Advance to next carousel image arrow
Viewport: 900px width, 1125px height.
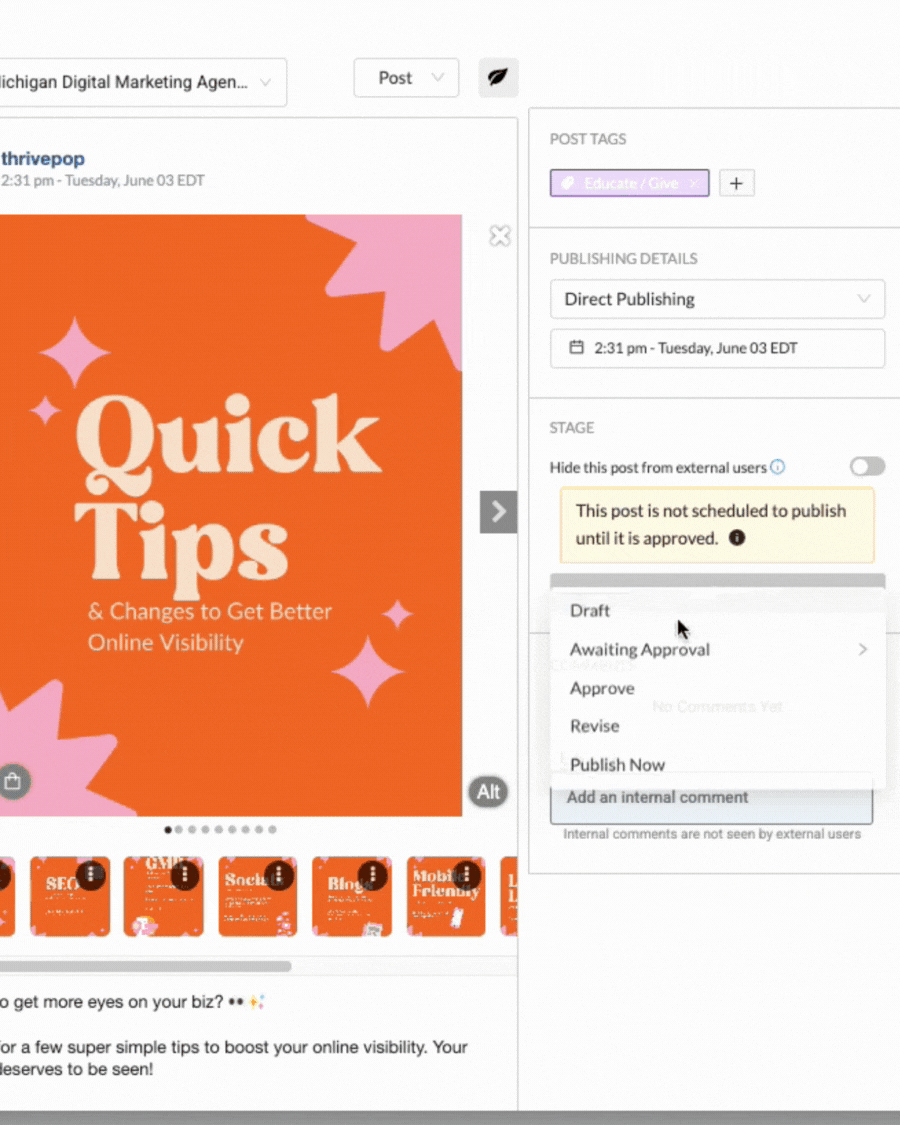coord(498,512)
